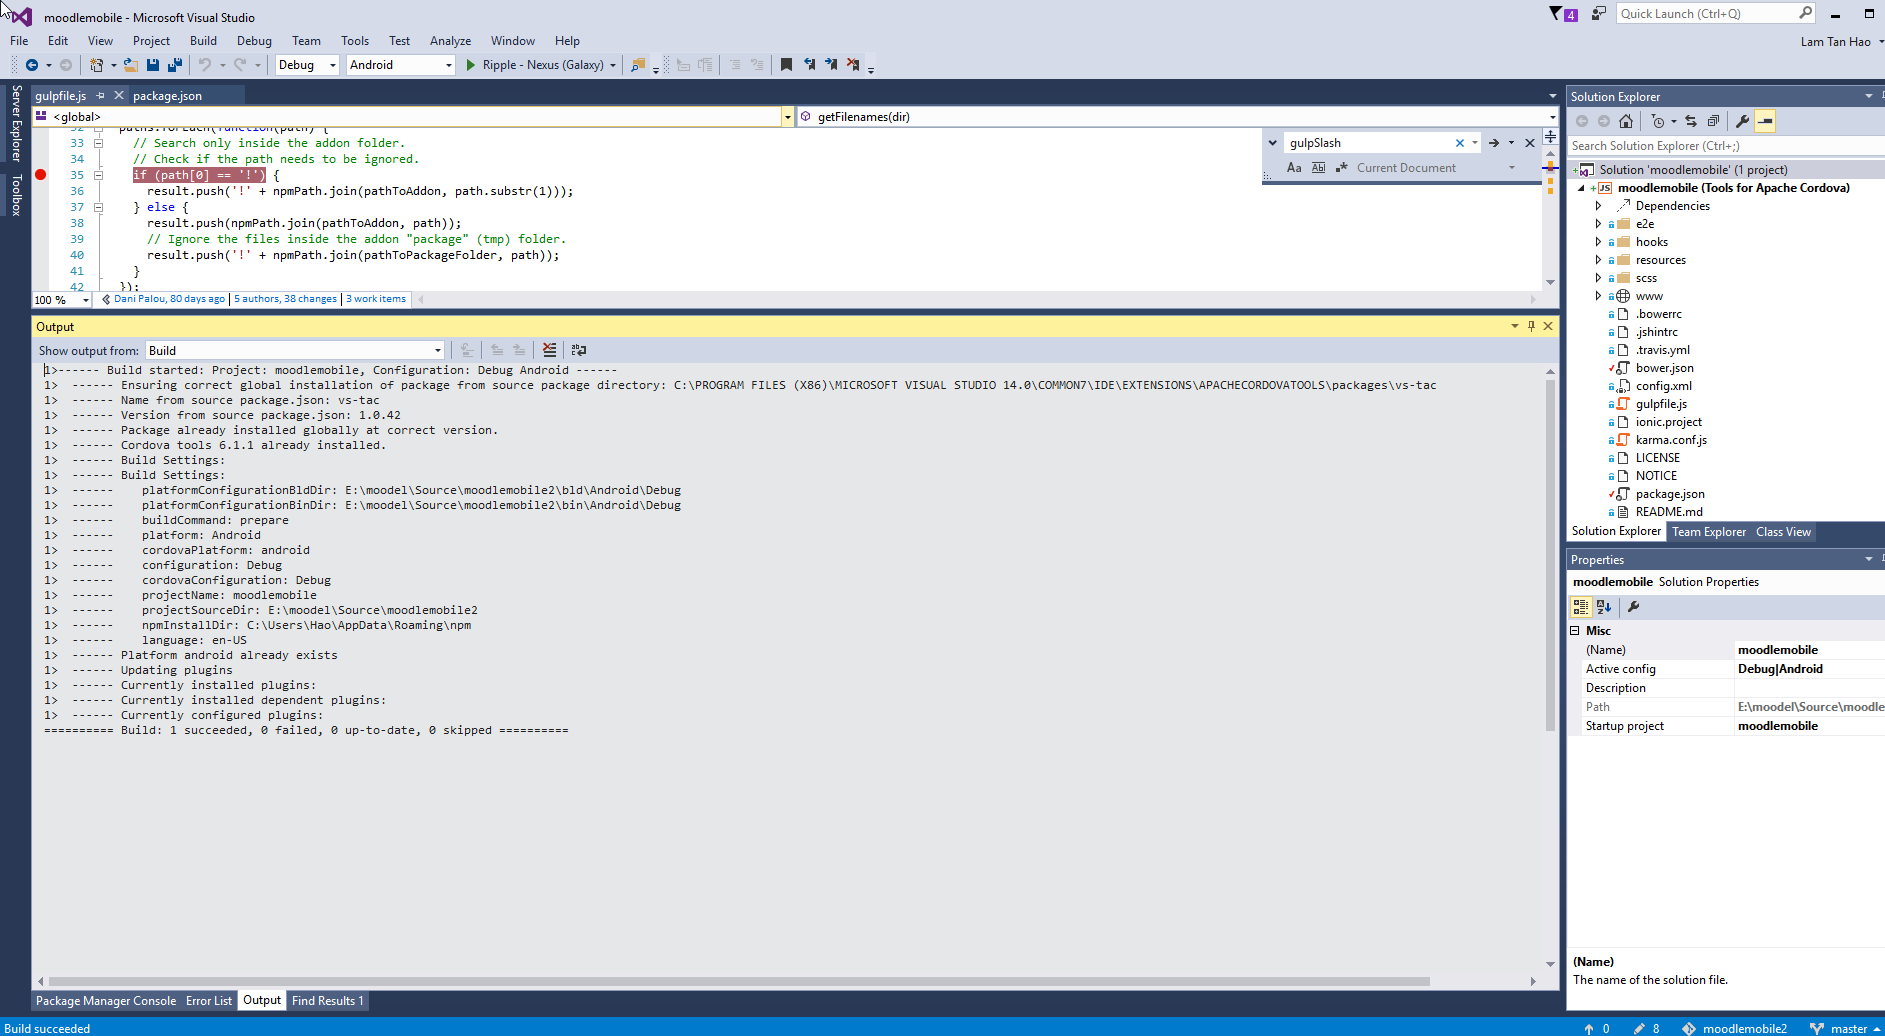Toggle Match Whole Word in find box
Screen dimensions: 1885x1036
pyautogui.click(x=1318, y=168)
